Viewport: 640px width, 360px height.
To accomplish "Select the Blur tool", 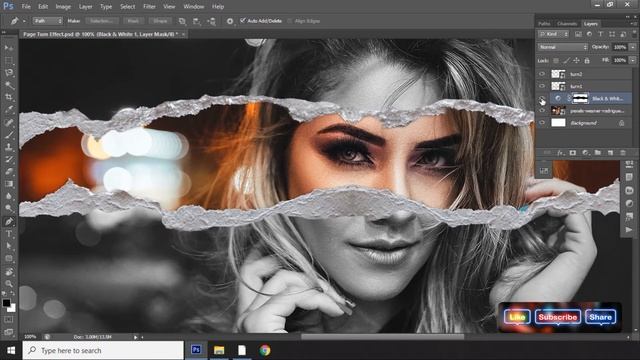I will [x=9, y=196].
